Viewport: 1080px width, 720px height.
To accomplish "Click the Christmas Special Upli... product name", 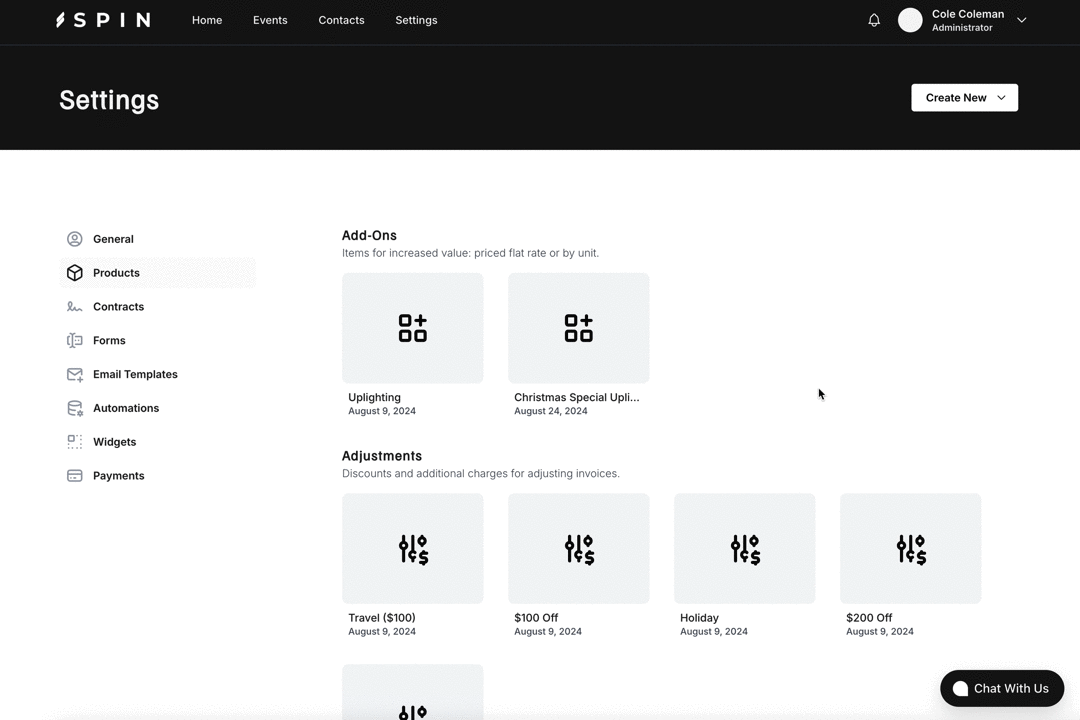I will pyautogui.click(x=577, y=398).
